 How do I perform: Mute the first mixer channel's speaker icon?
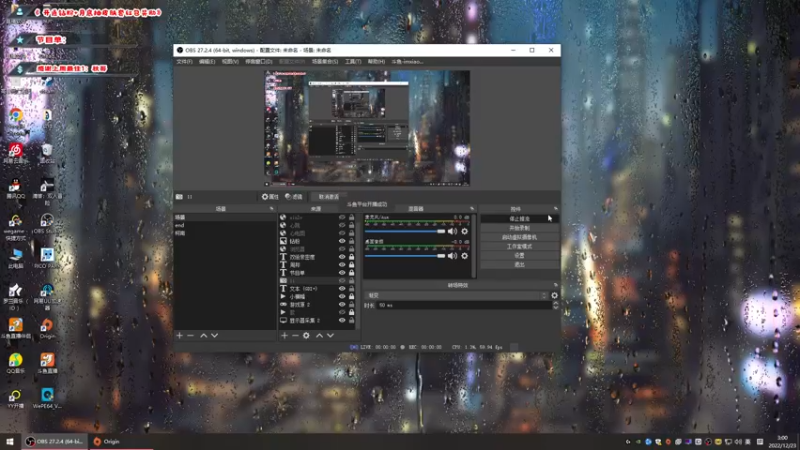[x=453, y=231]
